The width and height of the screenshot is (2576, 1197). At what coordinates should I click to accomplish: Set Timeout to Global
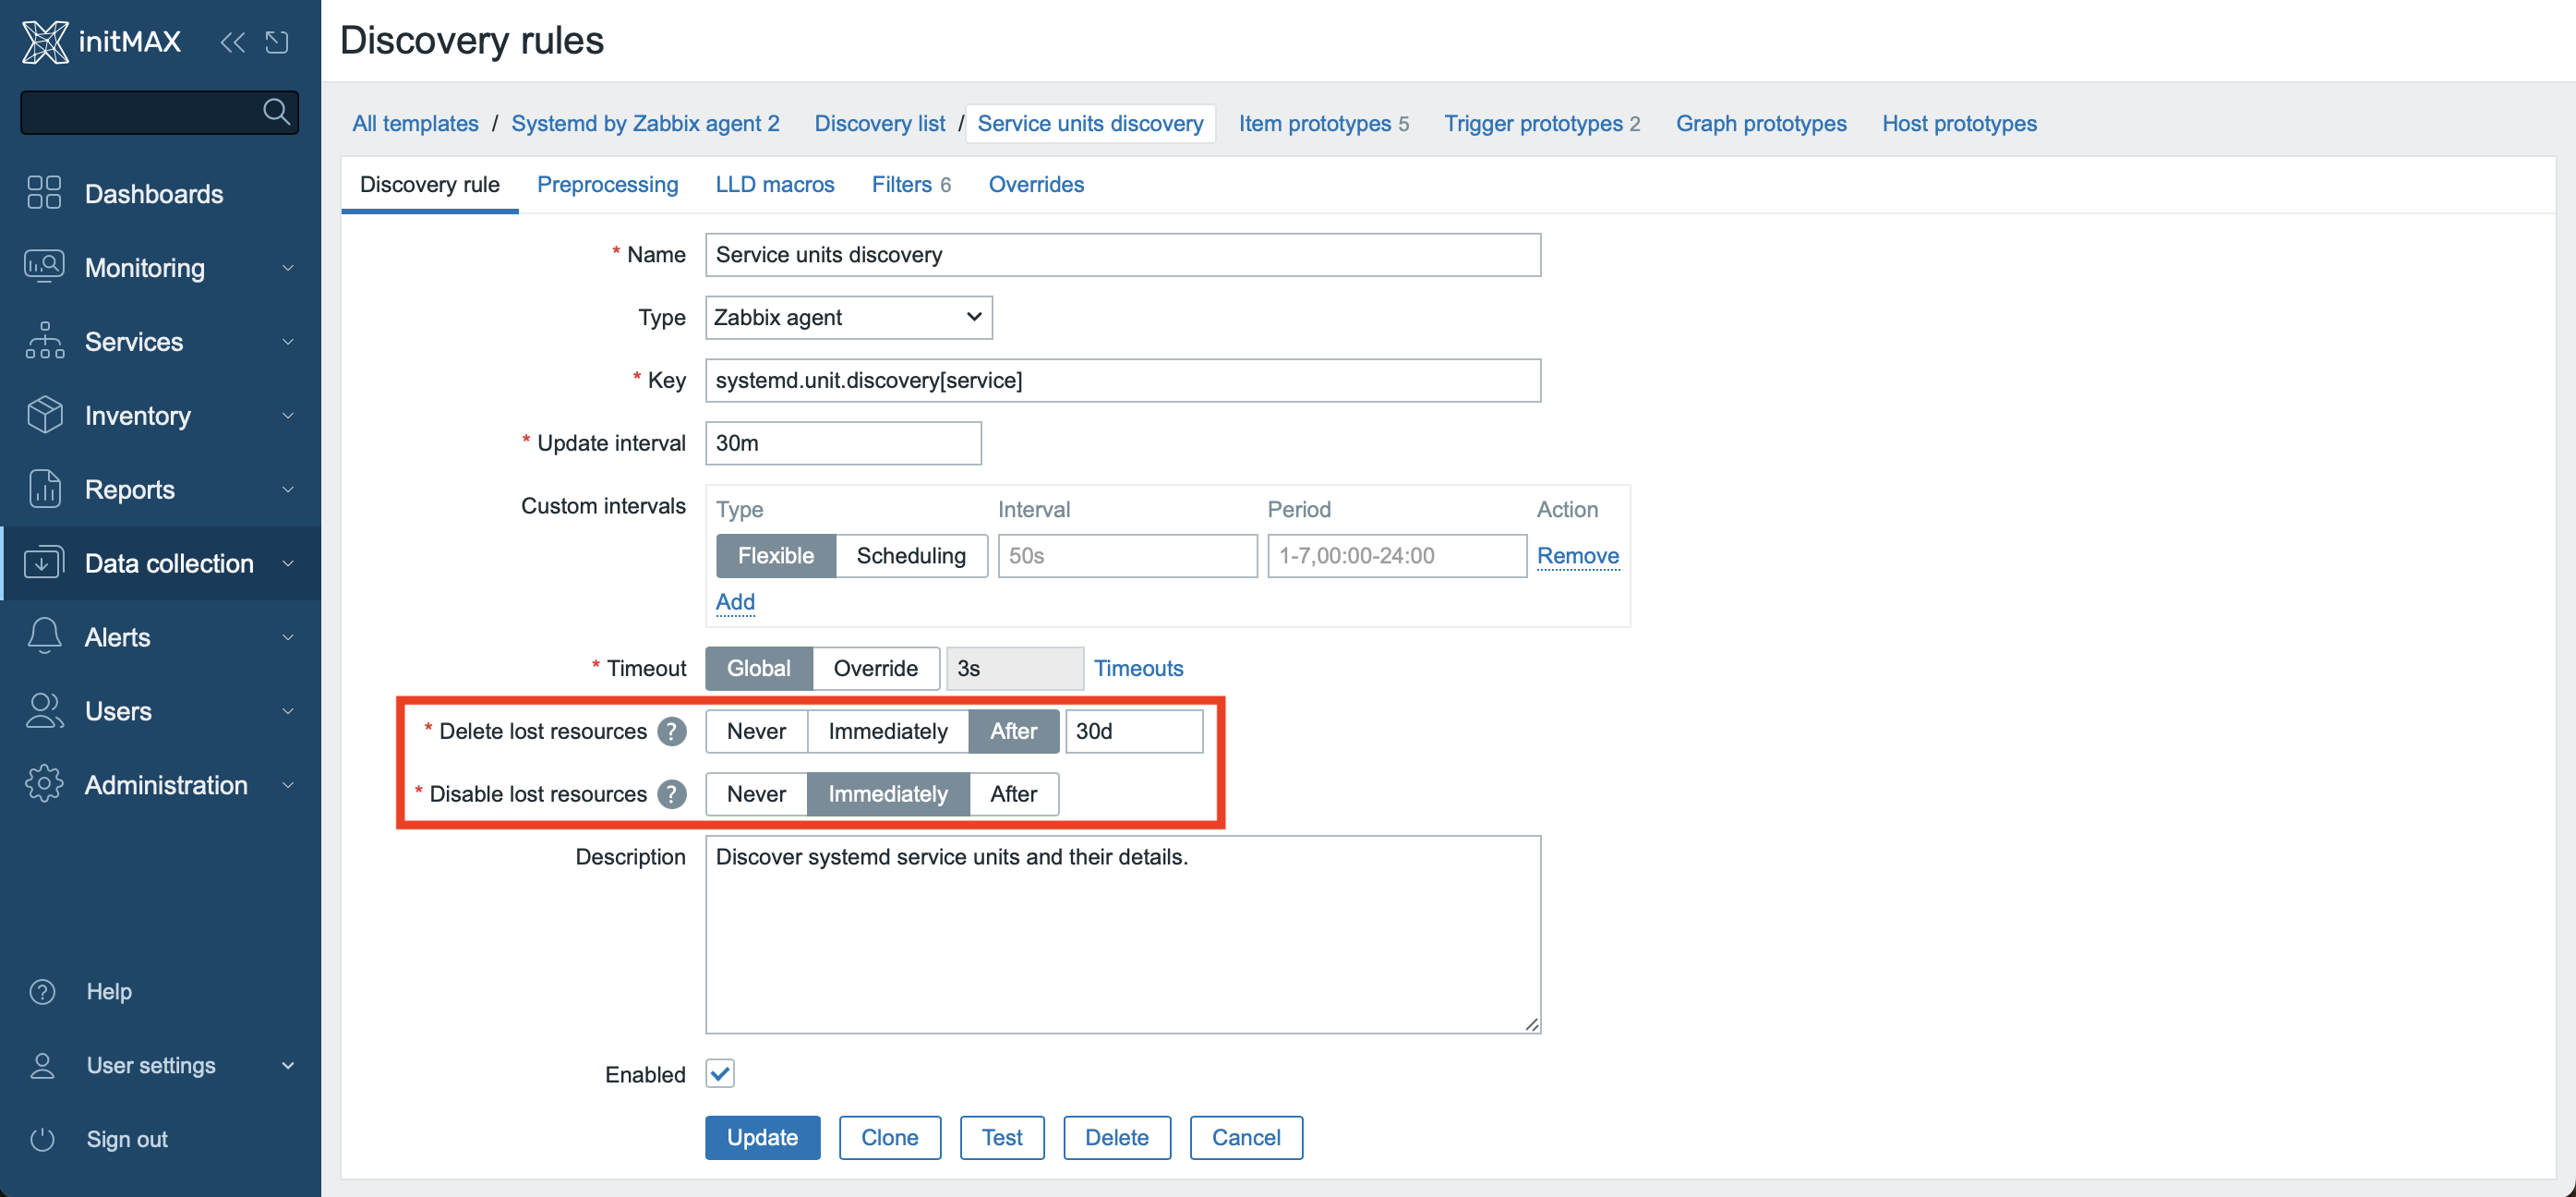point(758,668)
